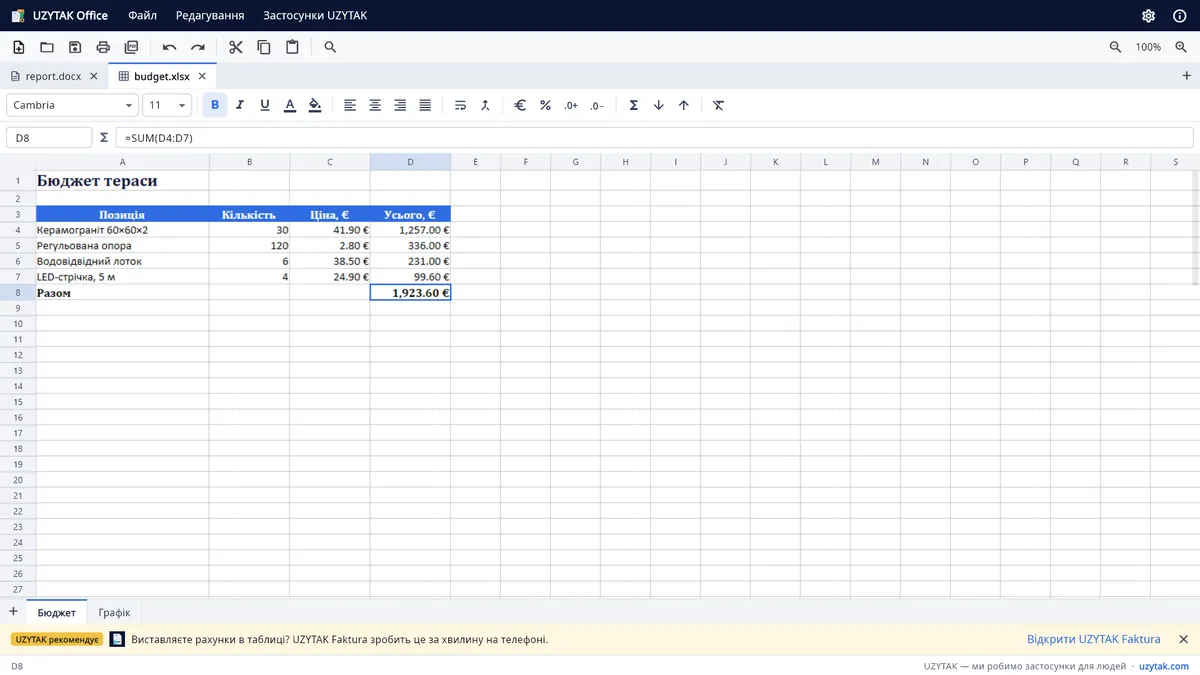Open find and search tool
Viewport: 1200px width, 675px height.
click(330, 47)
